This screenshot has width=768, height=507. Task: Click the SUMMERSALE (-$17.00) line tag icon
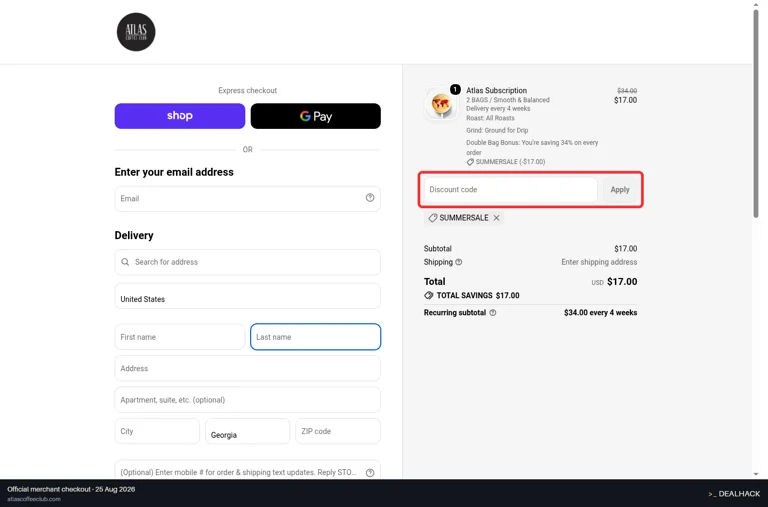click(470, 162)
